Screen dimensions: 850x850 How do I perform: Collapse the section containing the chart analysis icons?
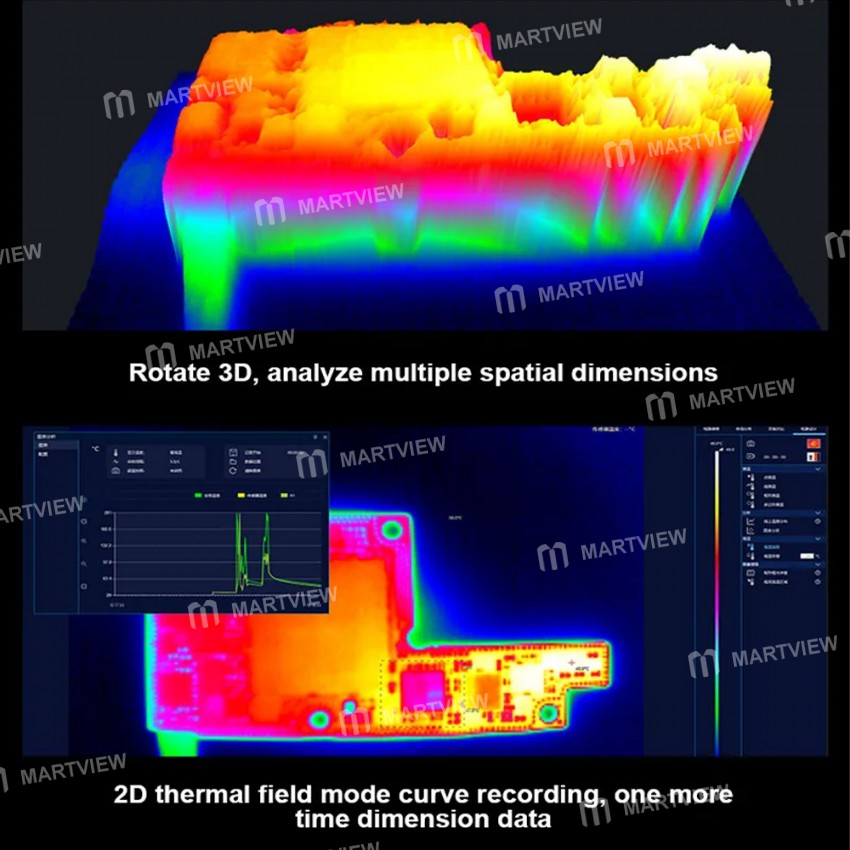(x=817, y=513)
